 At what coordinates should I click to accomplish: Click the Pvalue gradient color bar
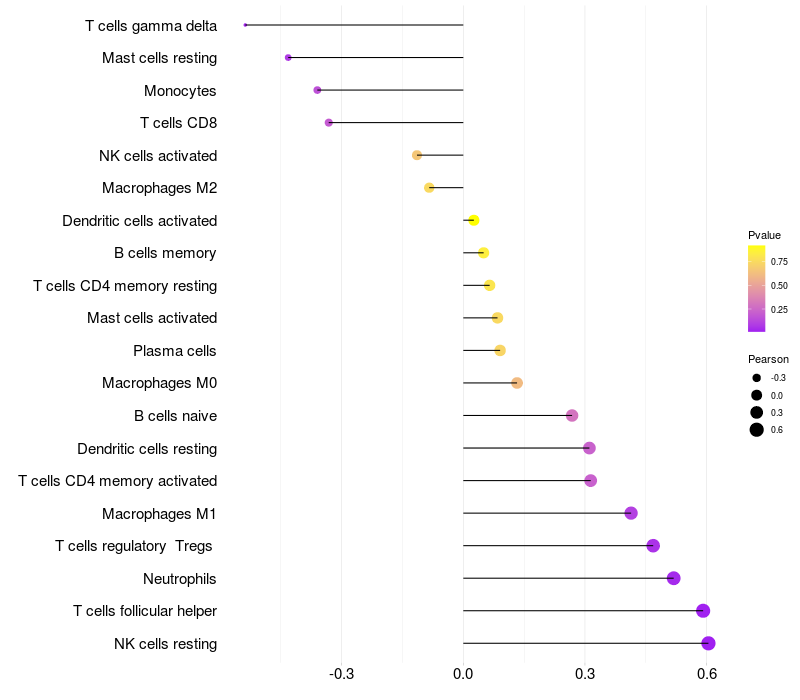point(756,289)
